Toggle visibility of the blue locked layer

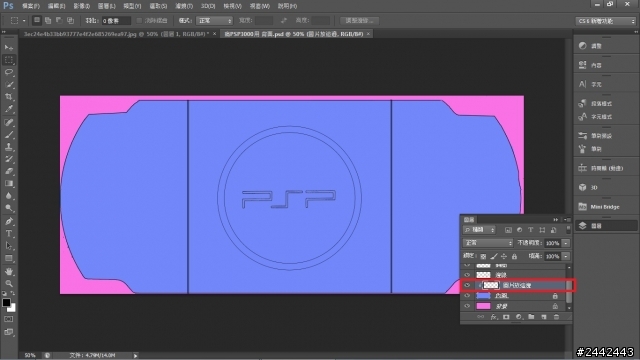click(x=467, y=296)
